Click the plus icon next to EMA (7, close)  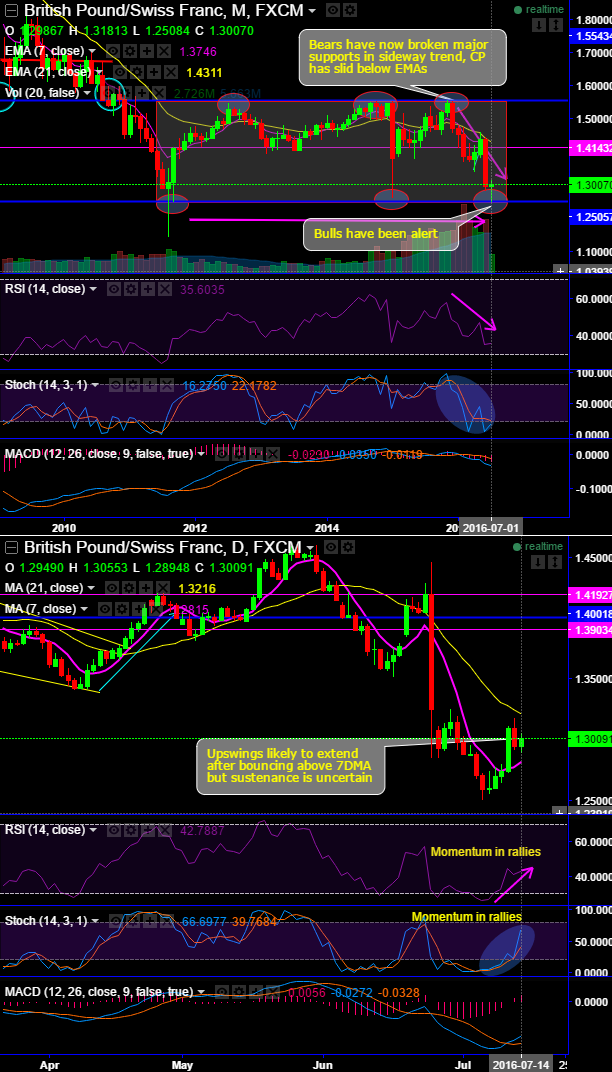tap(147, 51)
